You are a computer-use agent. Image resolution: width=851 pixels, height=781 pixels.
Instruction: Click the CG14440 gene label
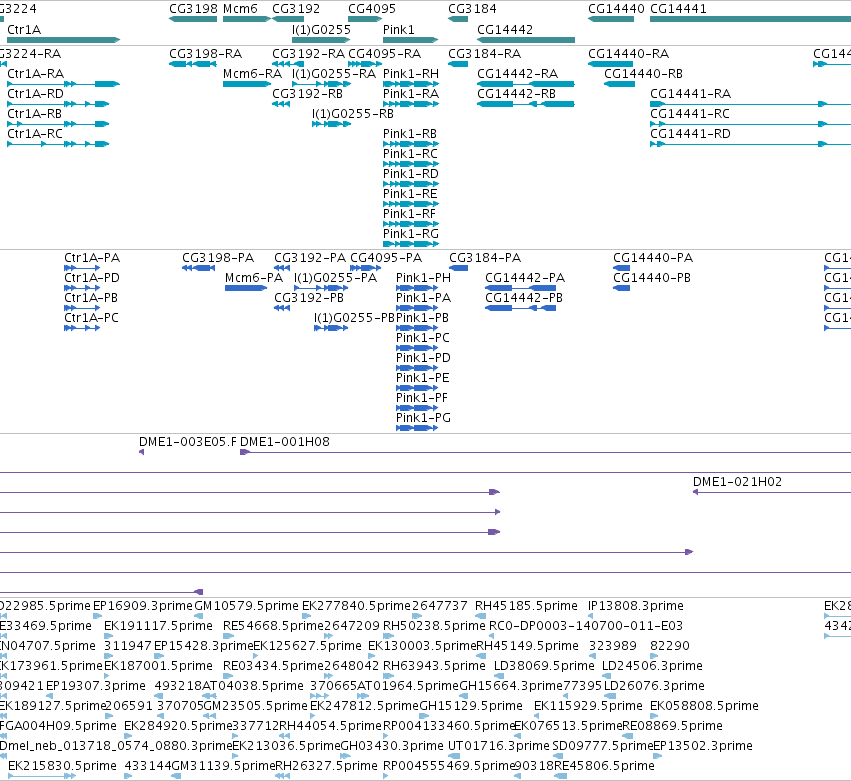(x=617, y=9)
